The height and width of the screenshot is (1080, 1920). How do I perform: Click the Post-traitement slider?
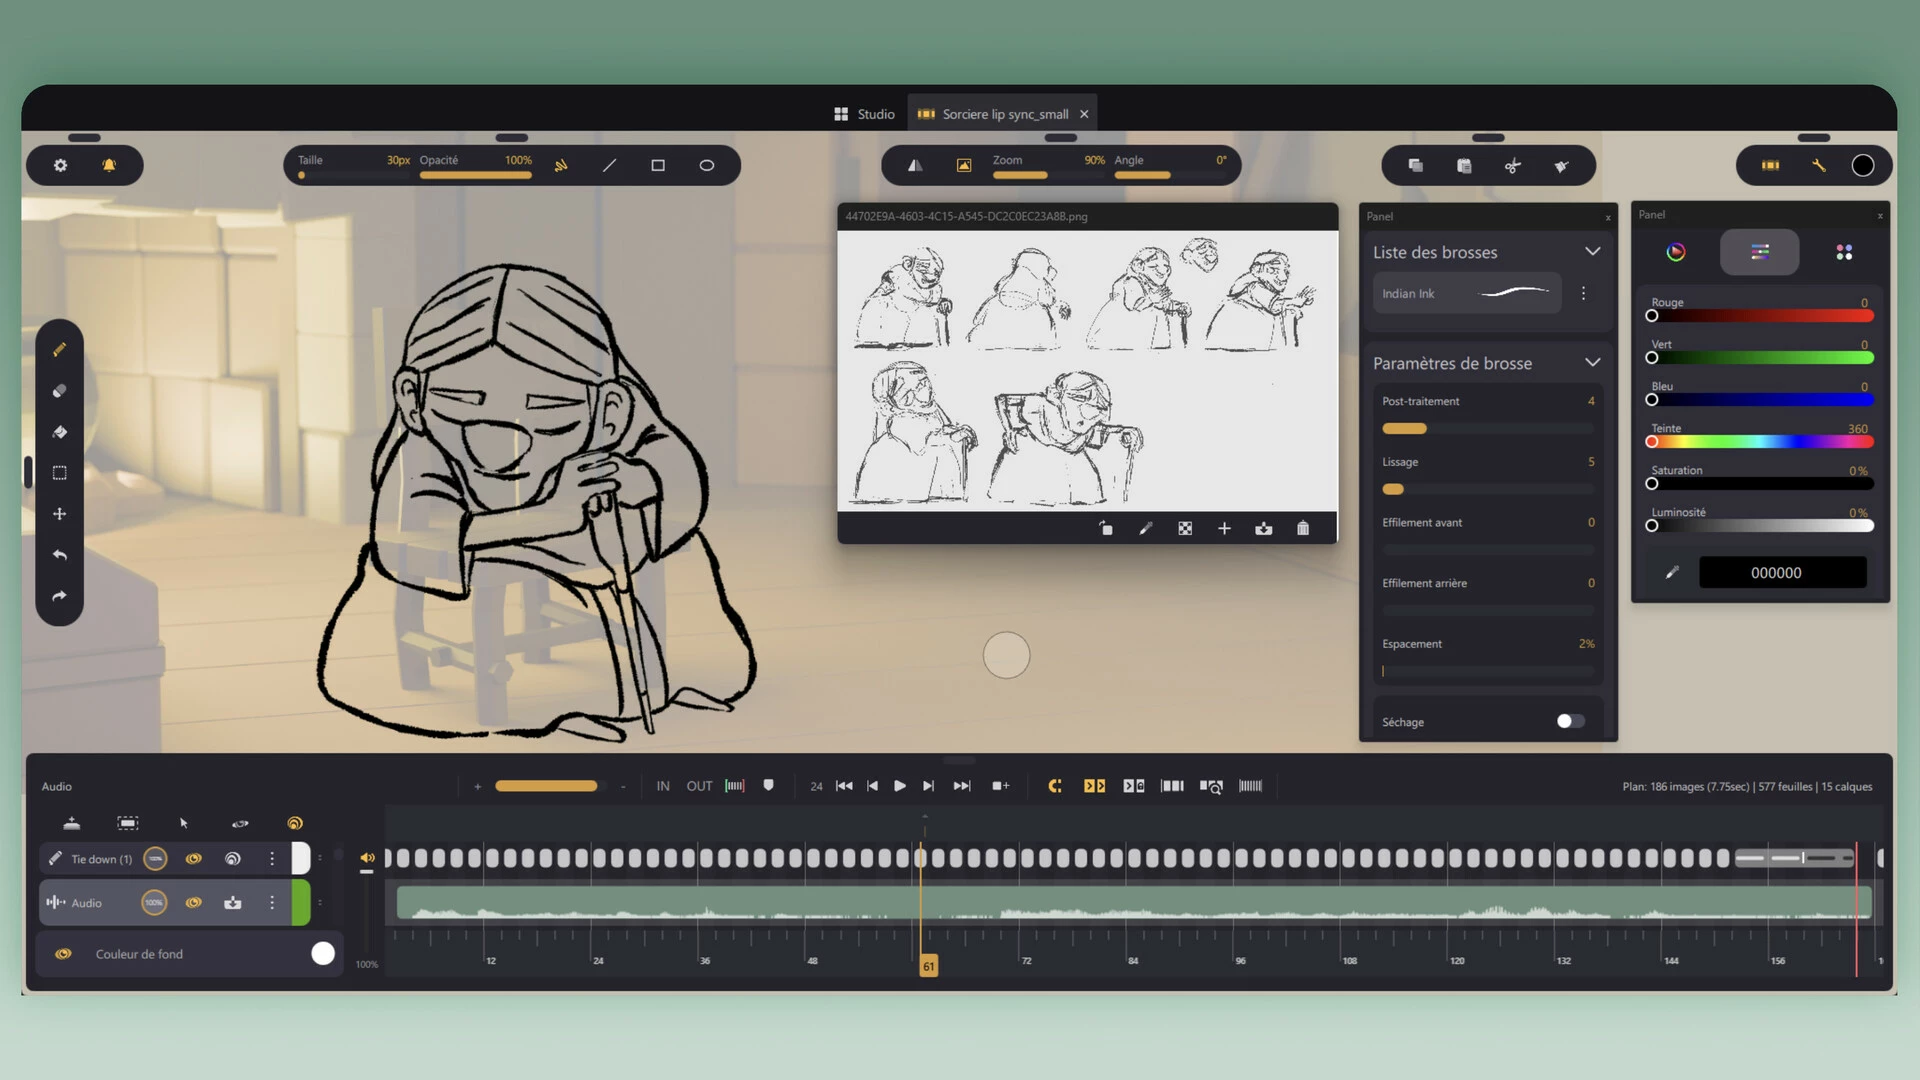[x=1488, y=429]
